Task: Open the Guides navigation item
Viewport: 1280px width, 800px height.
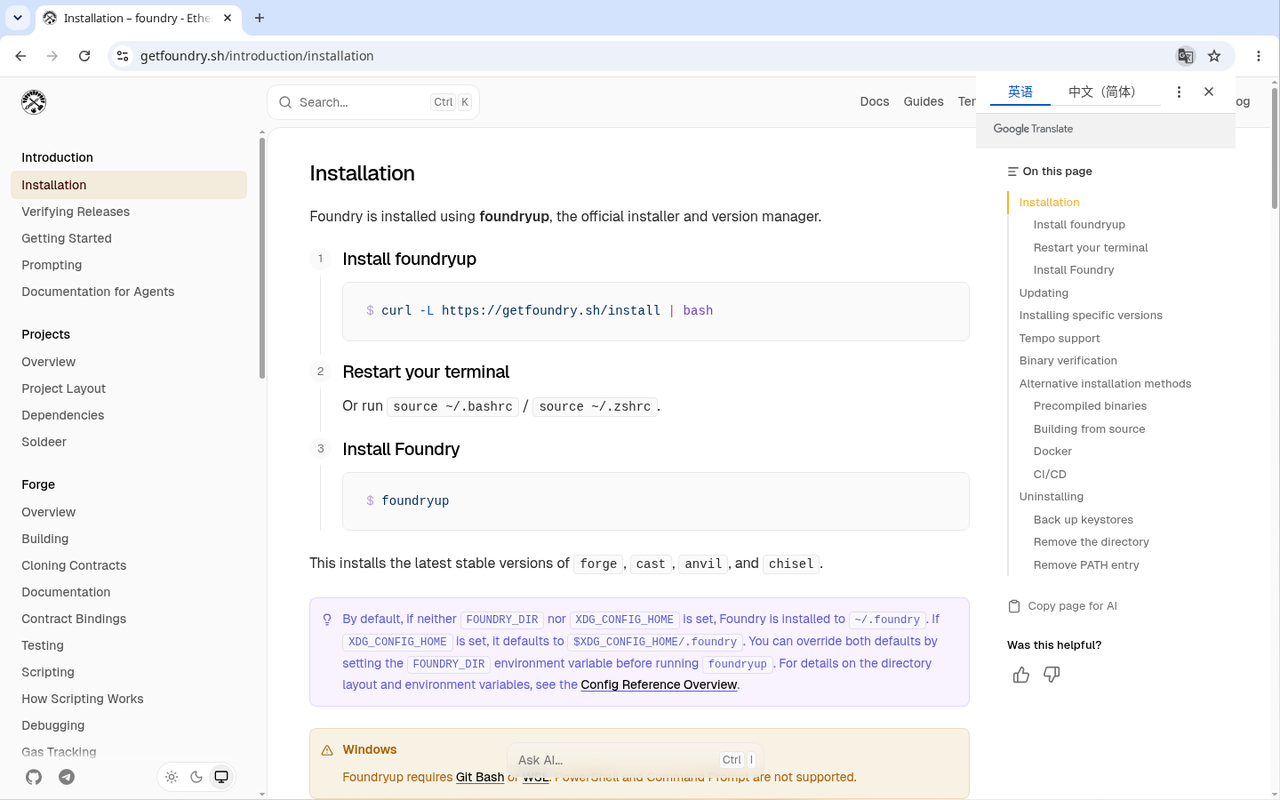Action: tap(923, 102)
